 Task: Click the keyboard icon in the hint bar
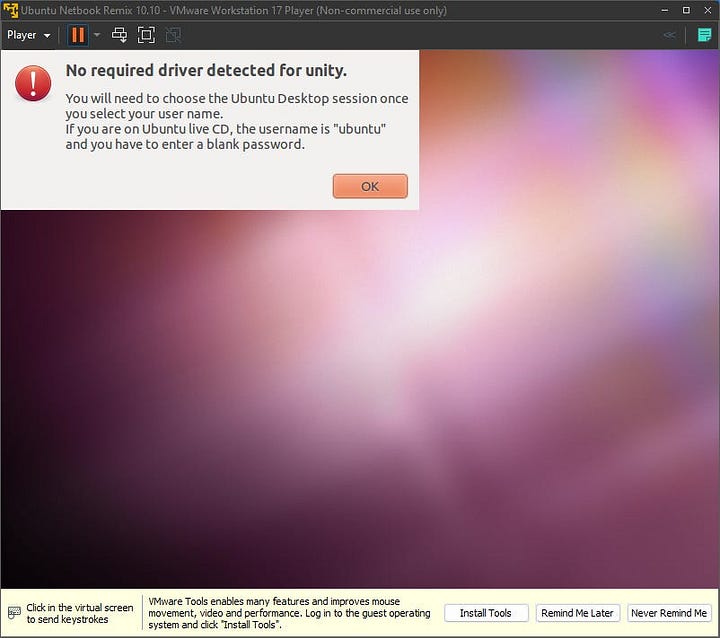(x=14, y=613)
